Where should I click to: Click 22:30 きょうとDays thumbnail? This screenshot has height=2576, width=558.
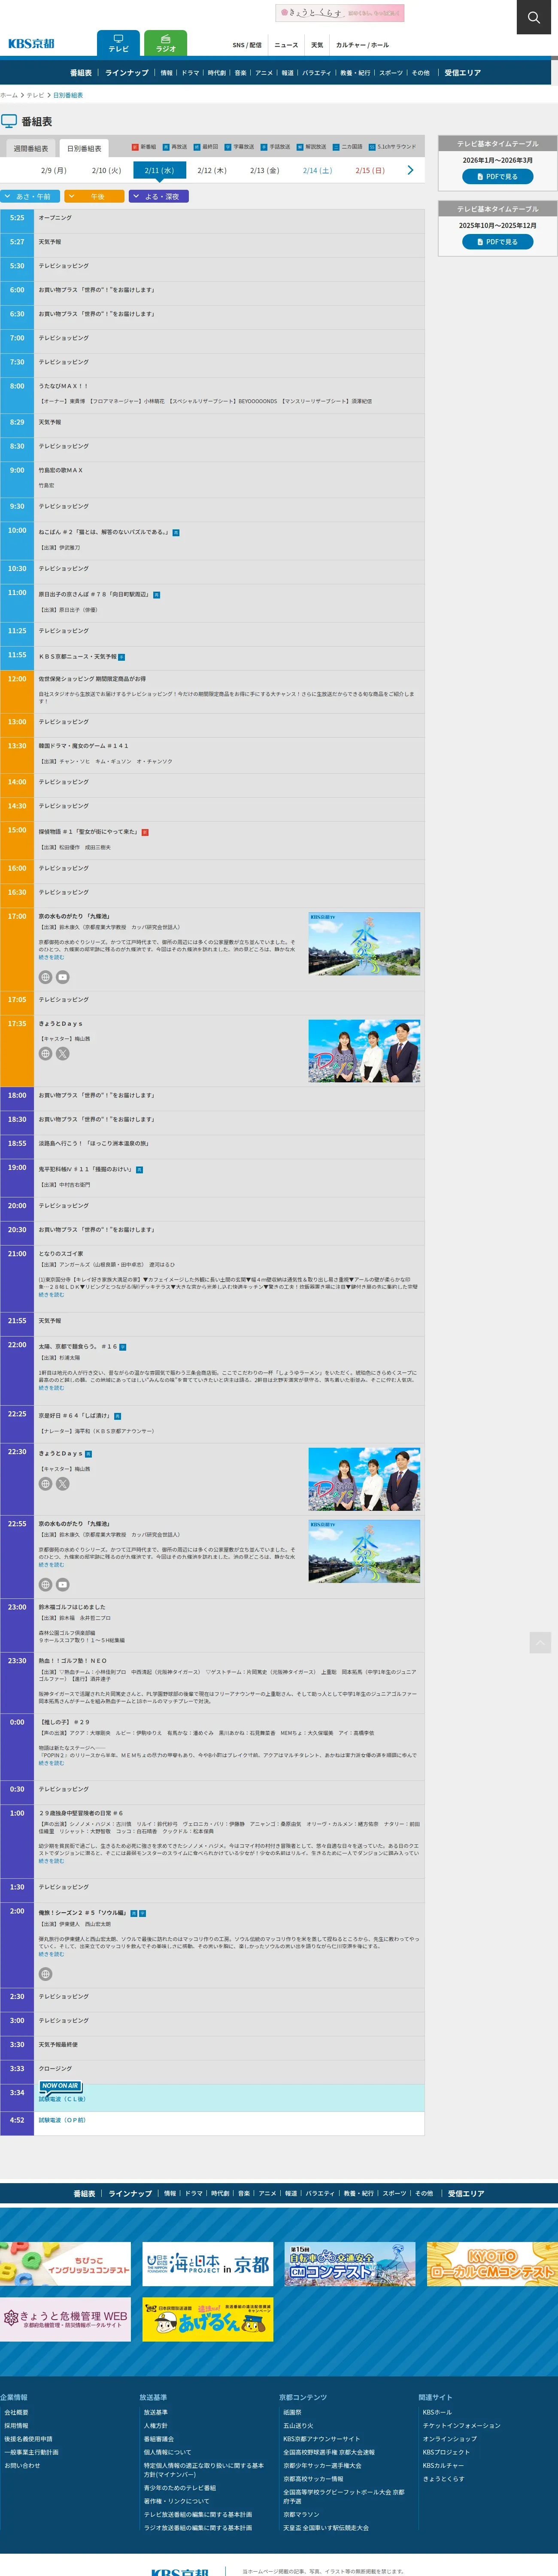(x=364, y=1478)
